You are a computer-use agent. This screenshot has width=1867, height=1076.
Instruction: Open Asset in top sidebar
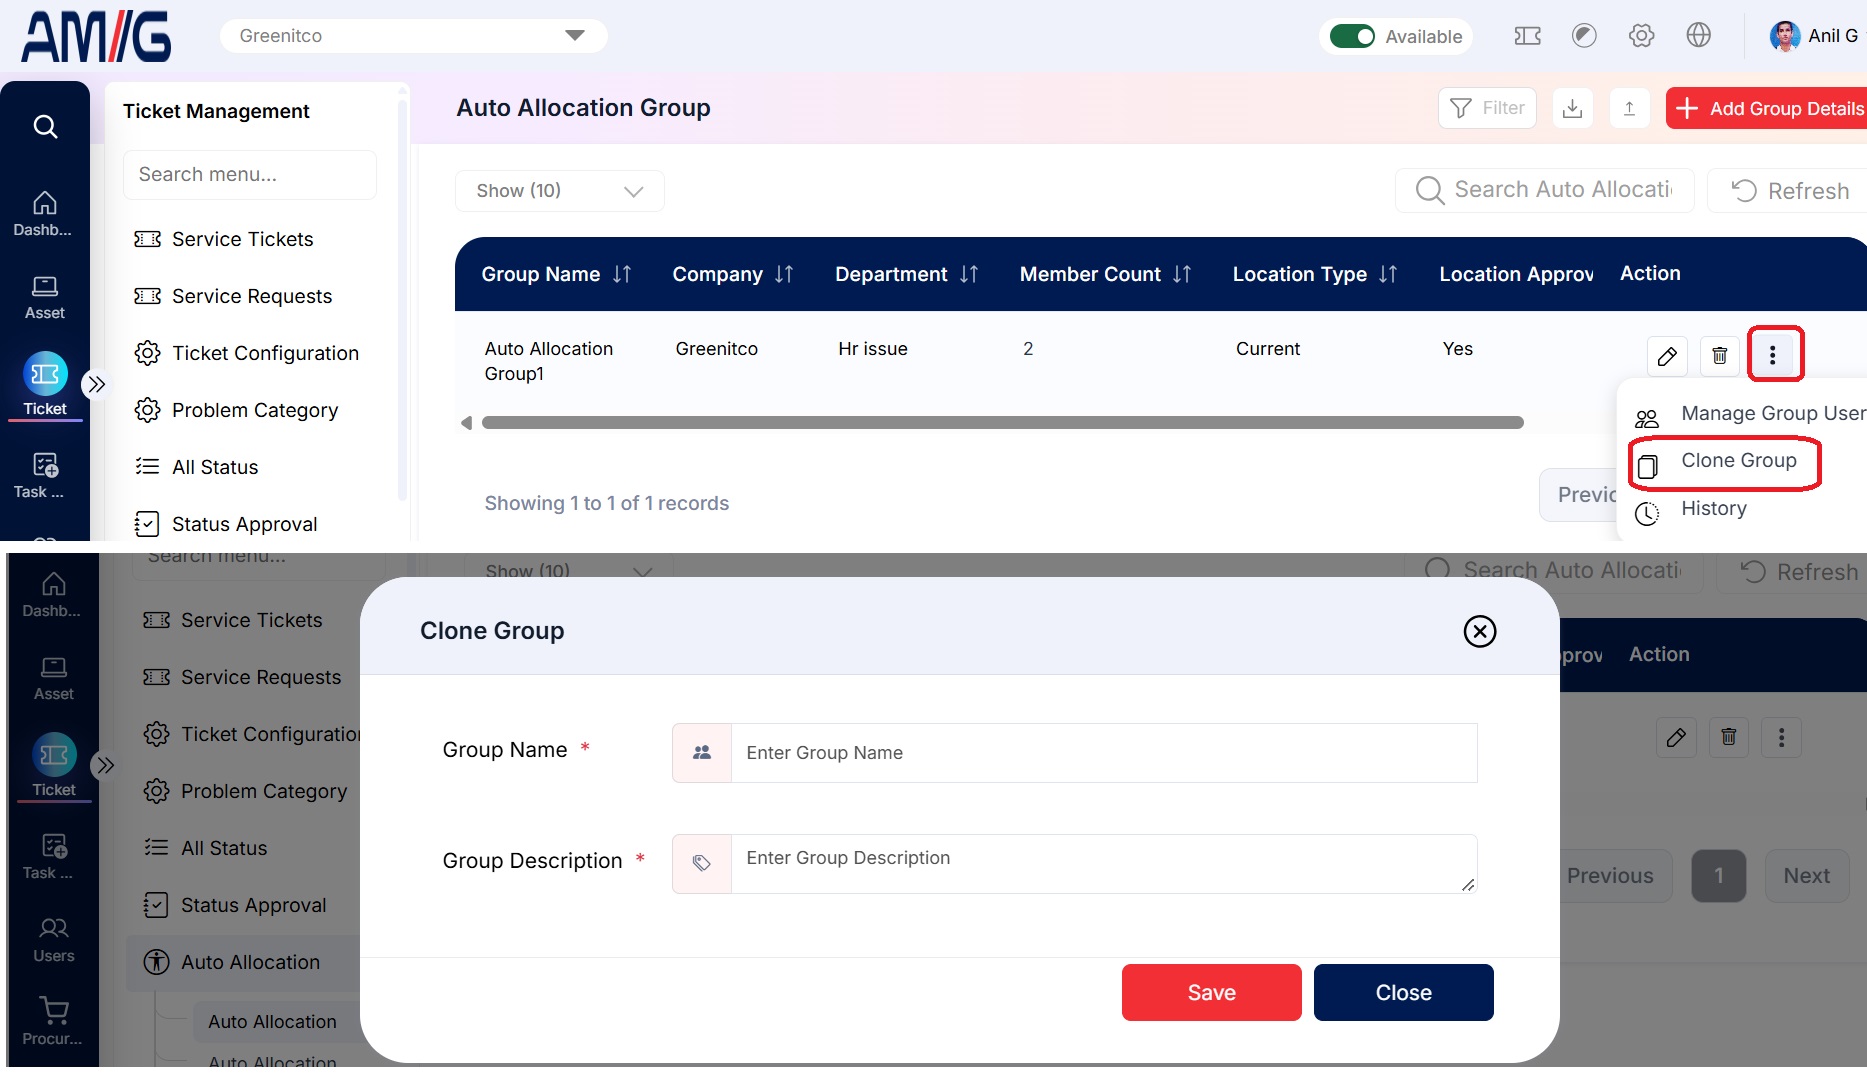44,297
